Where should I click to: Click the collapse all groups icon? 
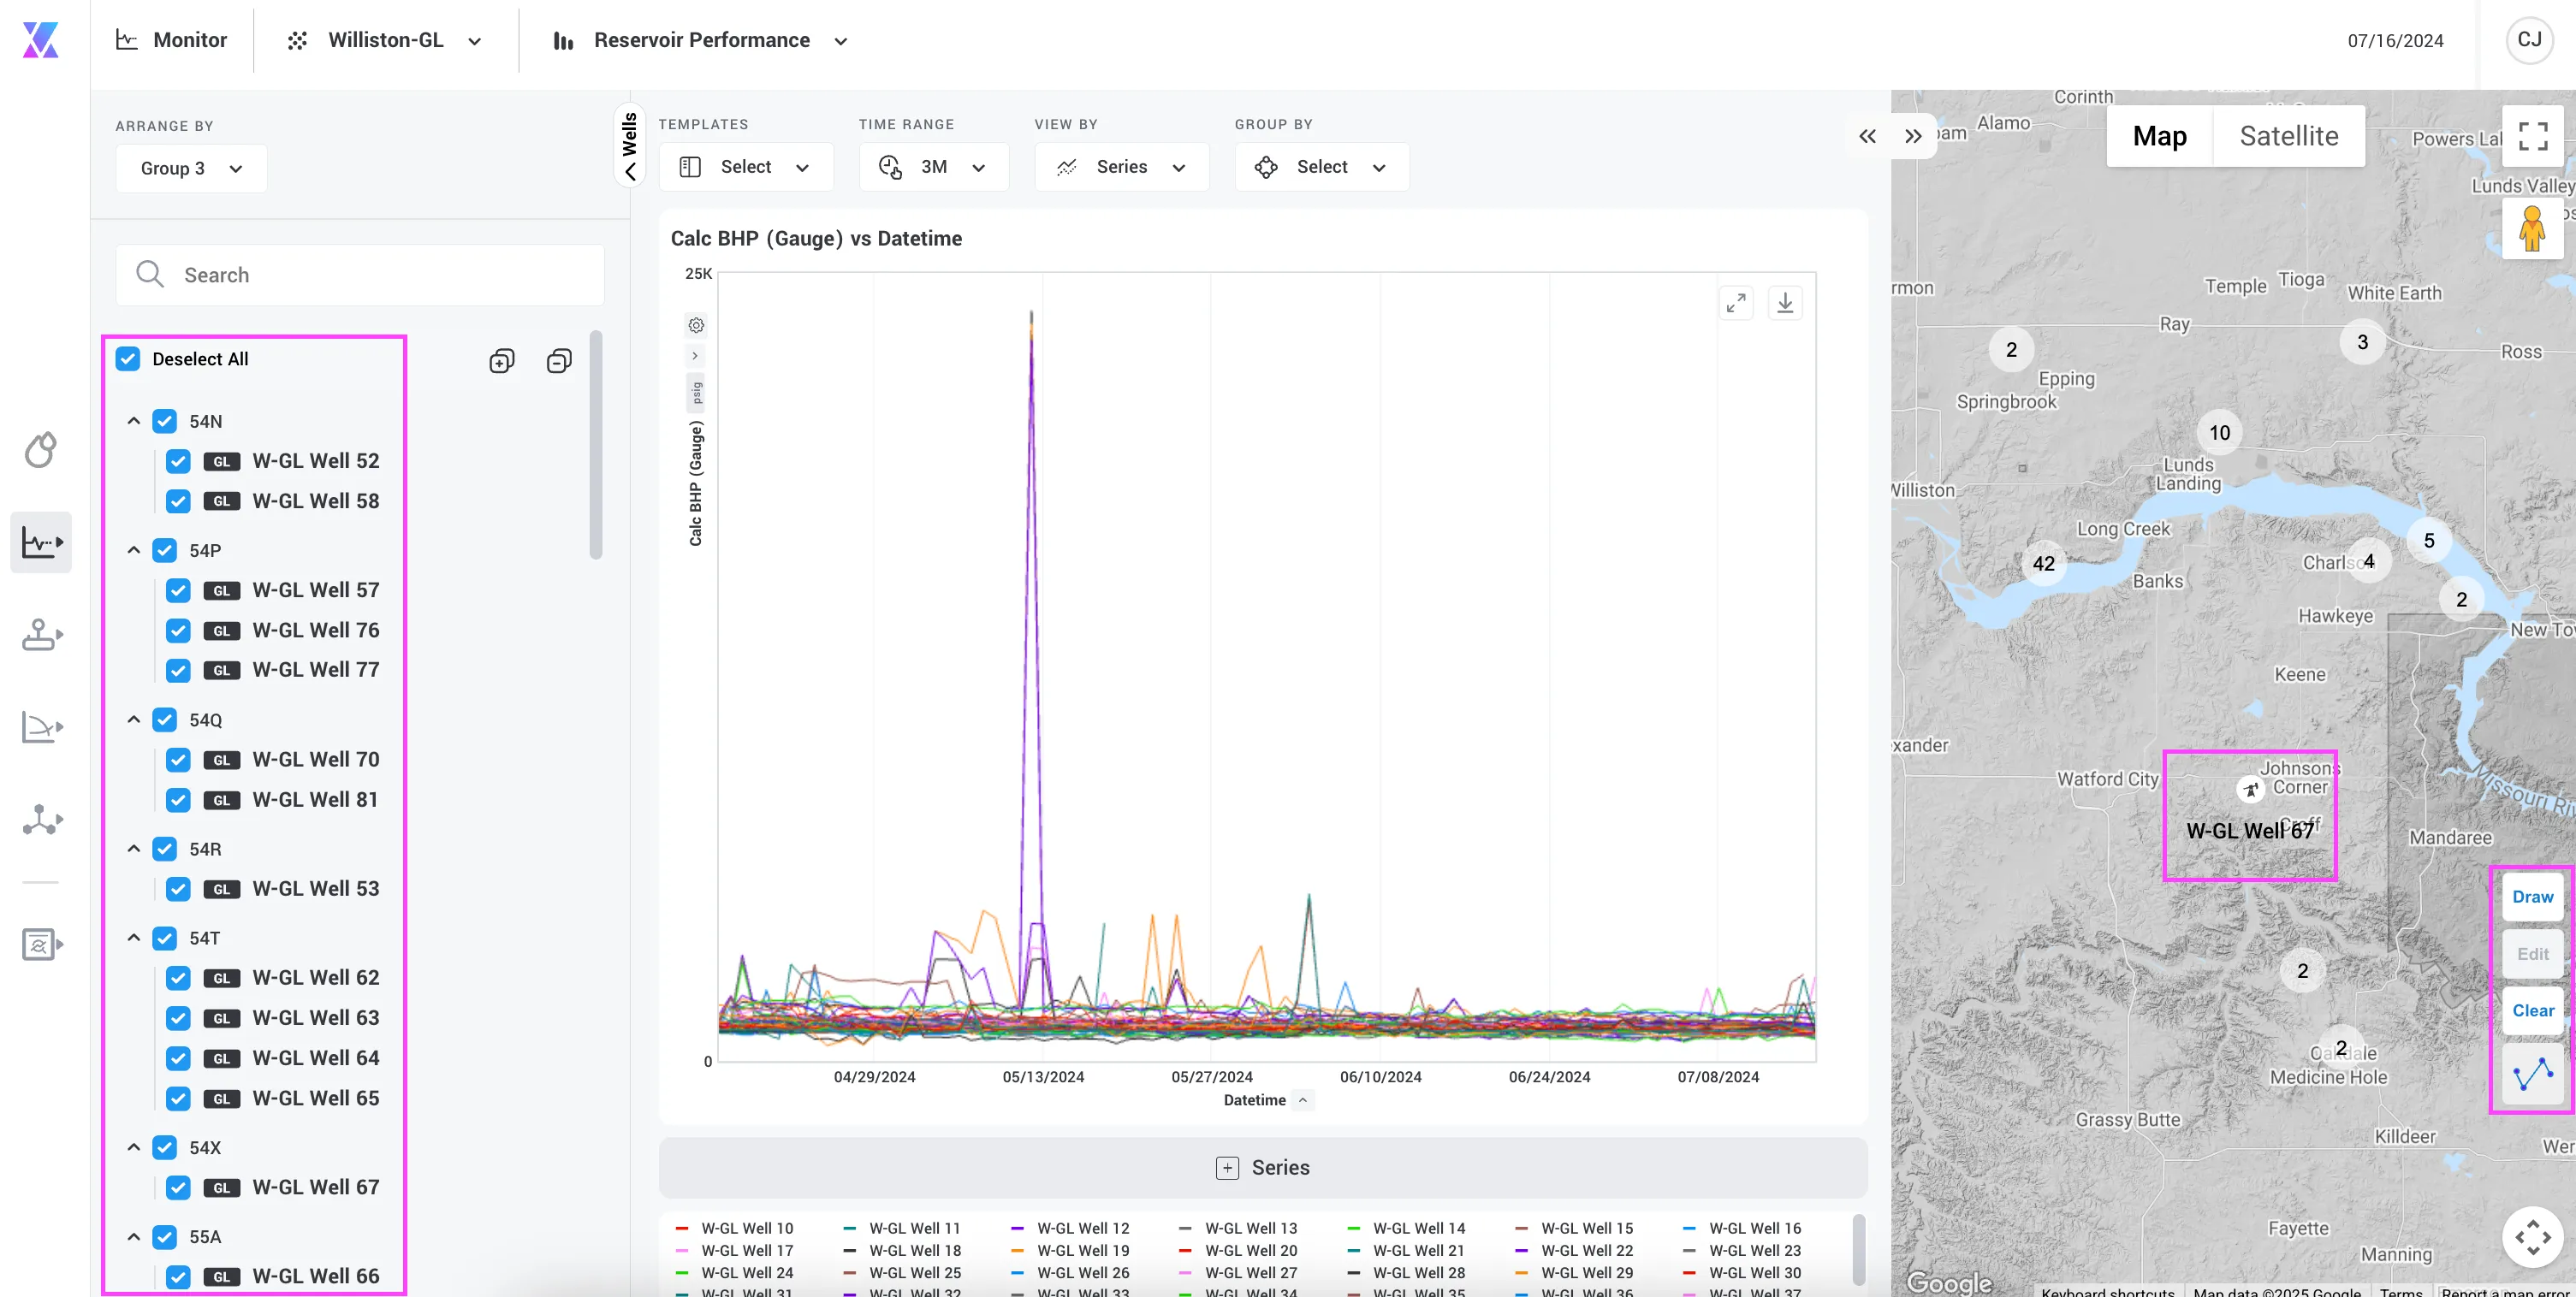pos(559,361)
